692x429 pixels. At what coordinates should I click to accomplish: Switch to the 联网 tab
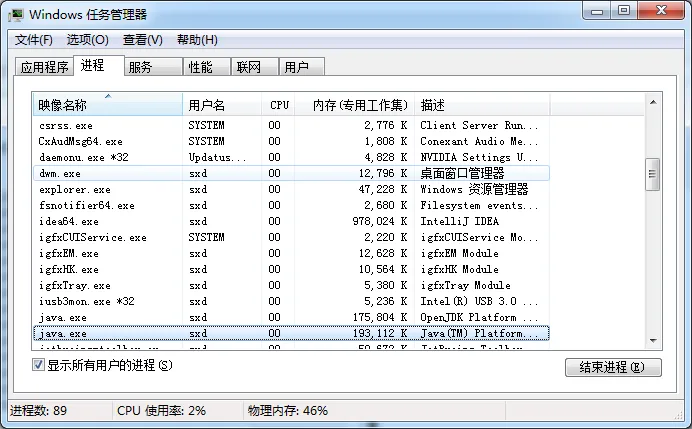coord(249,68)
